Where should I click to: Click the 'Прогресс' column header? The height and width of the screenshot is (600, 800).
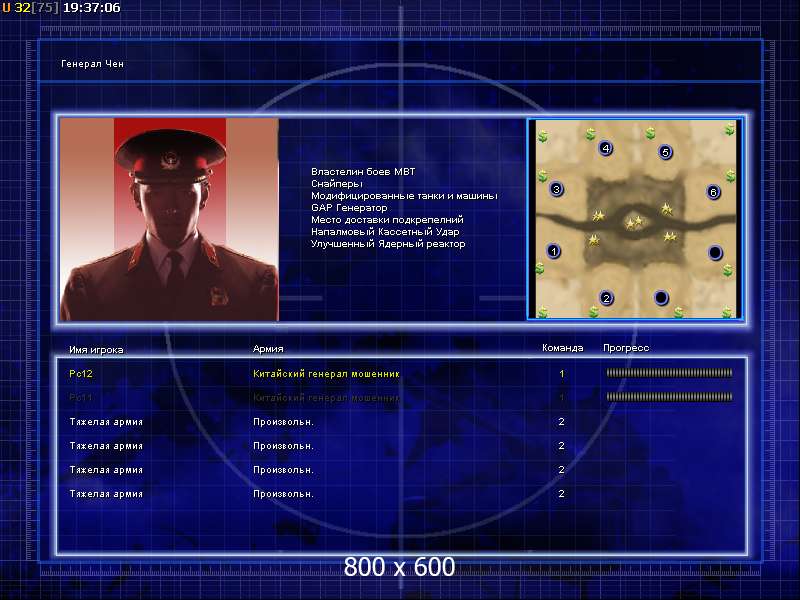click(x=626, y=348)
